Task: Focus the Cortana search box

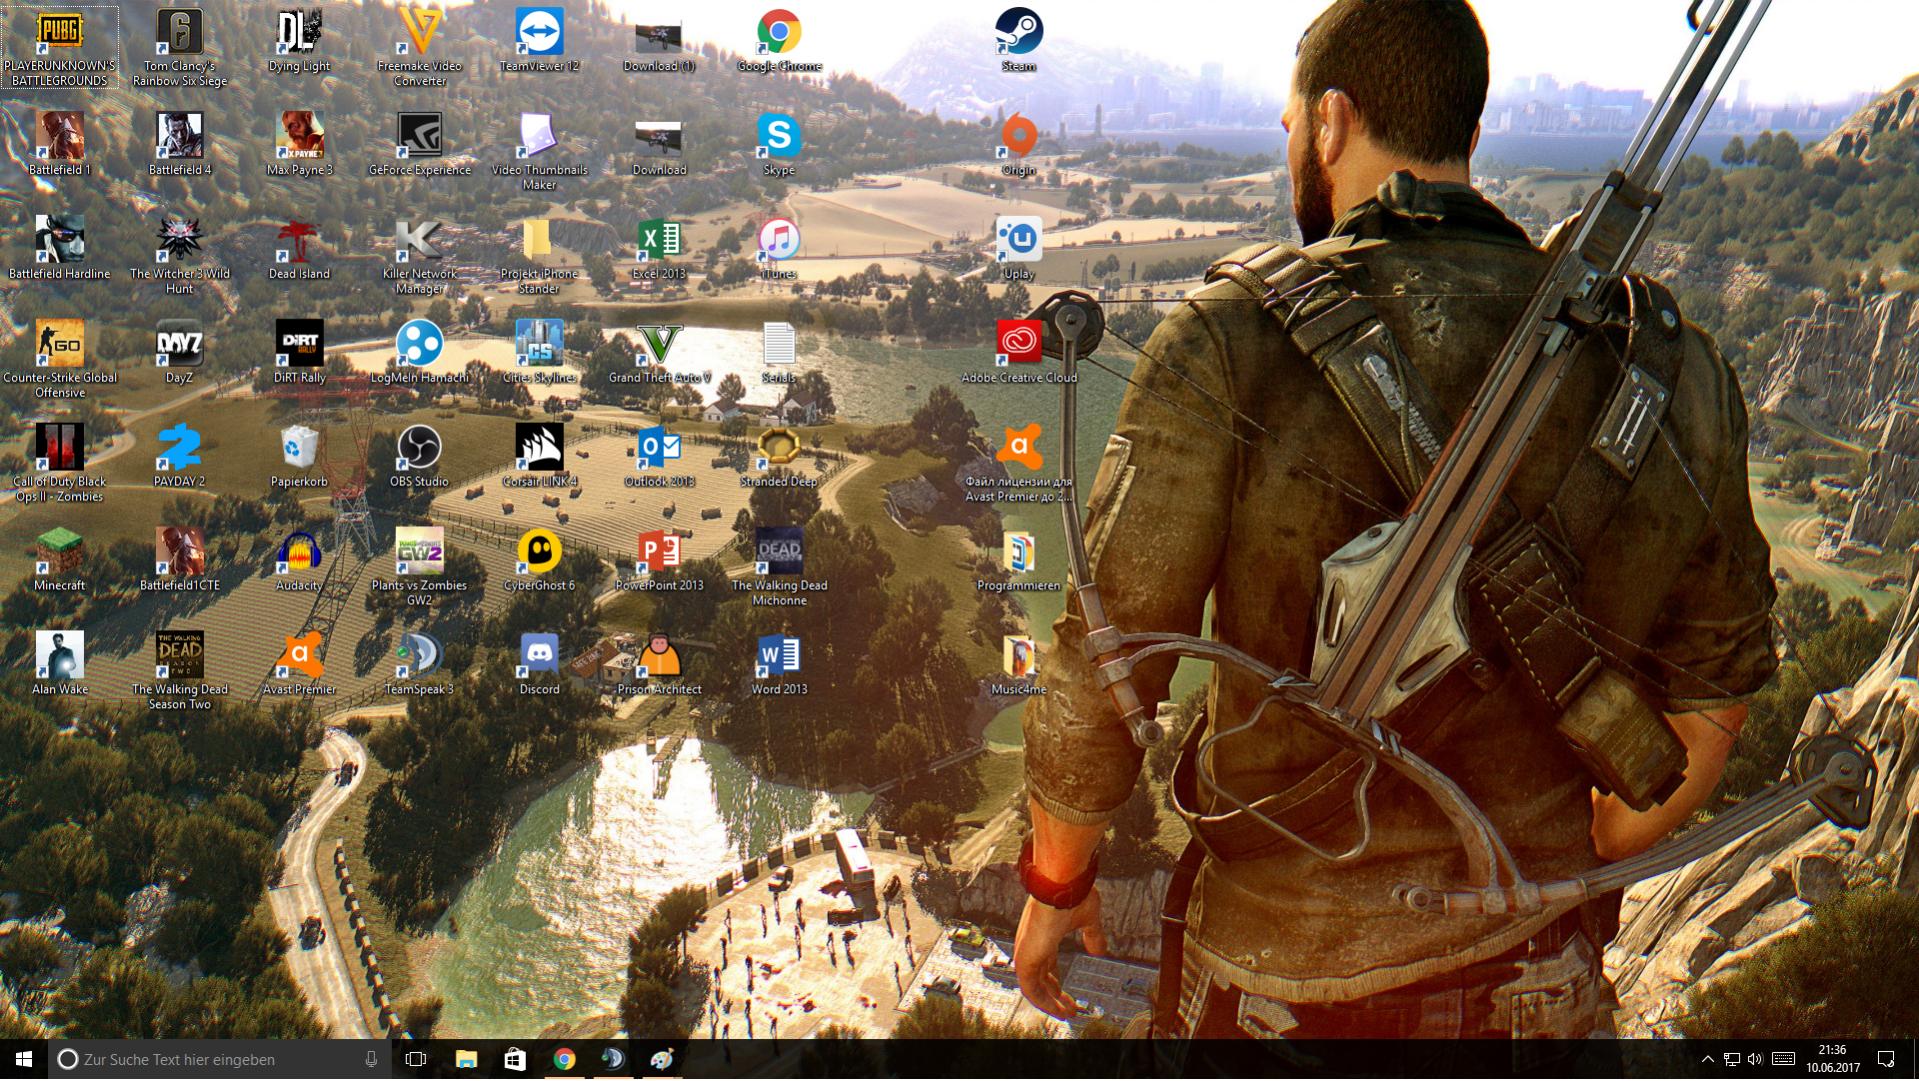Action: coord(220,1060)
